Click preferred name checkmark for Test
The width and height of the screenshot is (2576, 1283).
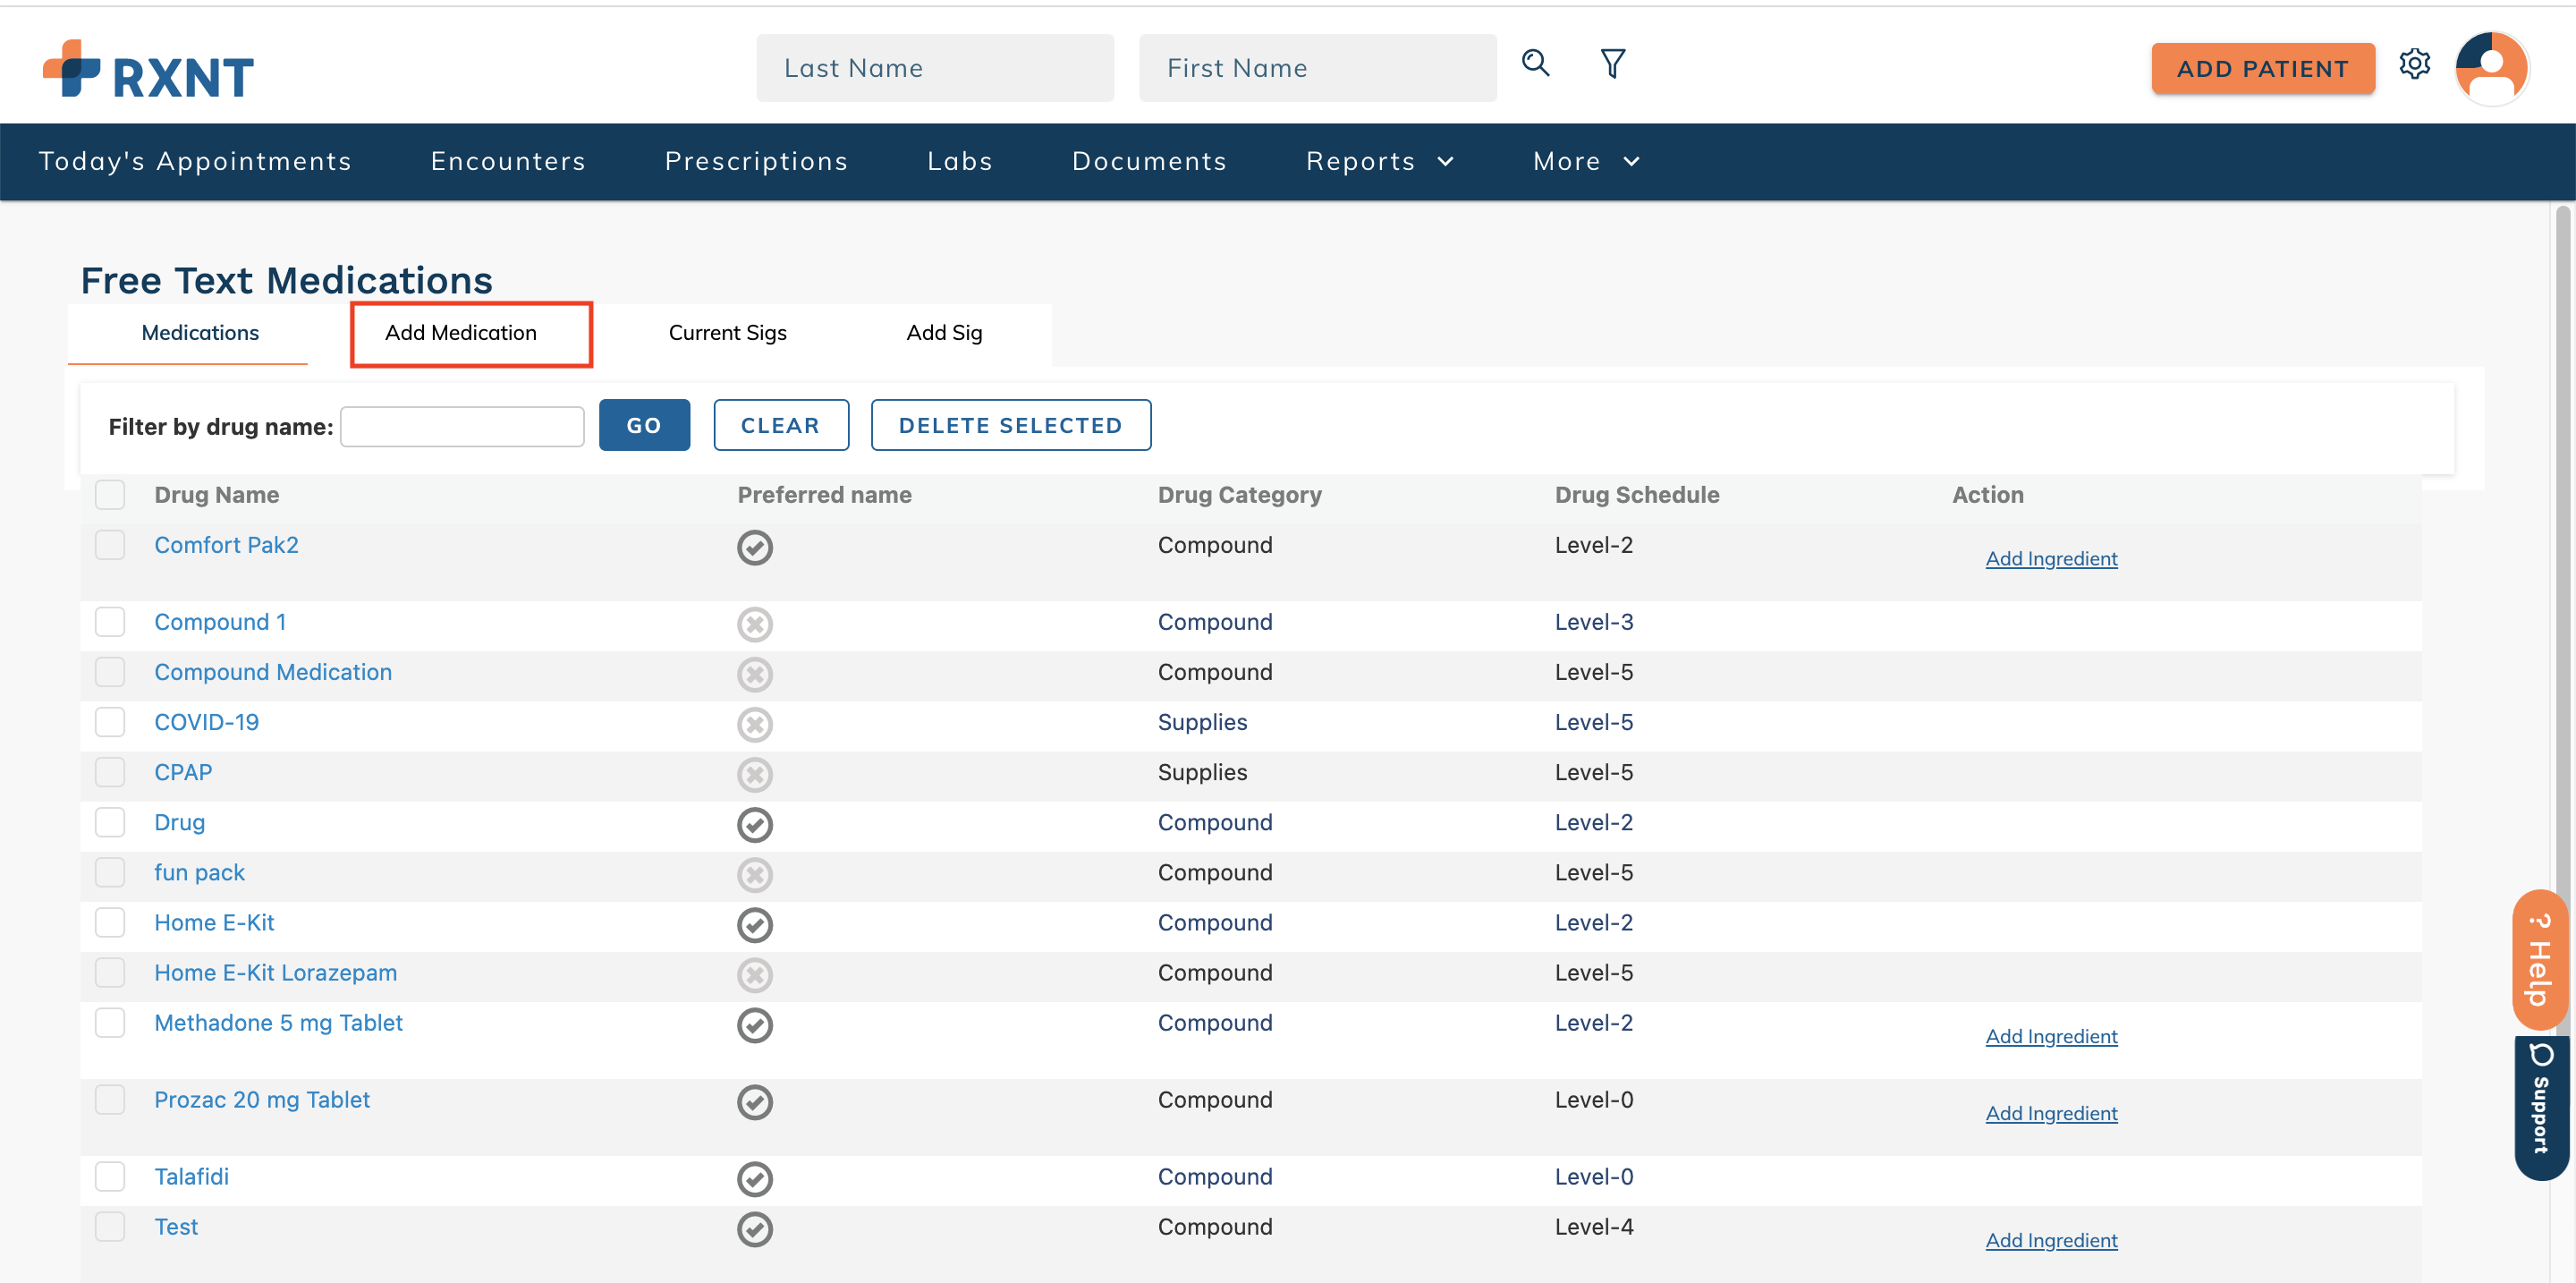click(x=755, y=1228)
